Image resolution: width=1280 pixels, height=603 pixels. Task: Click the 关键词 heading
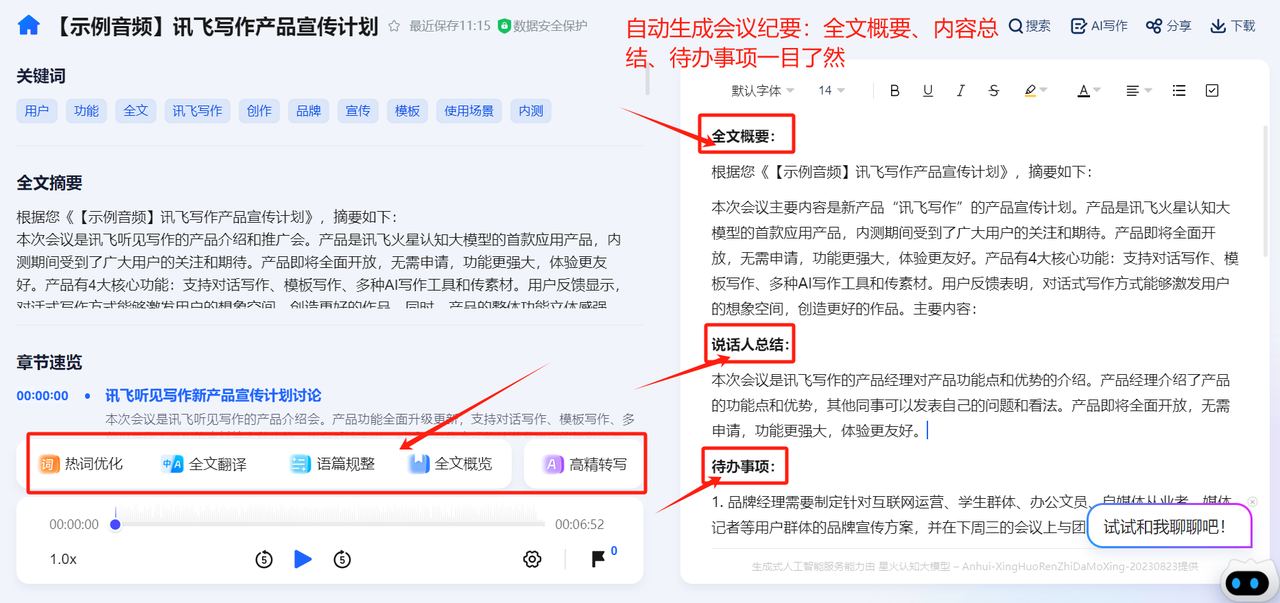coord(41,76)
